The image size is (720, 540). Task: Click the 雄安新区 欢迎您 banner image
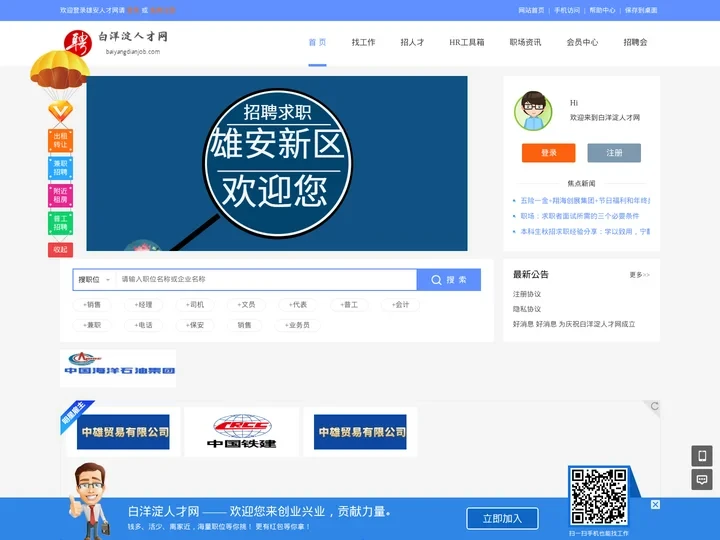tap(277, 163)
